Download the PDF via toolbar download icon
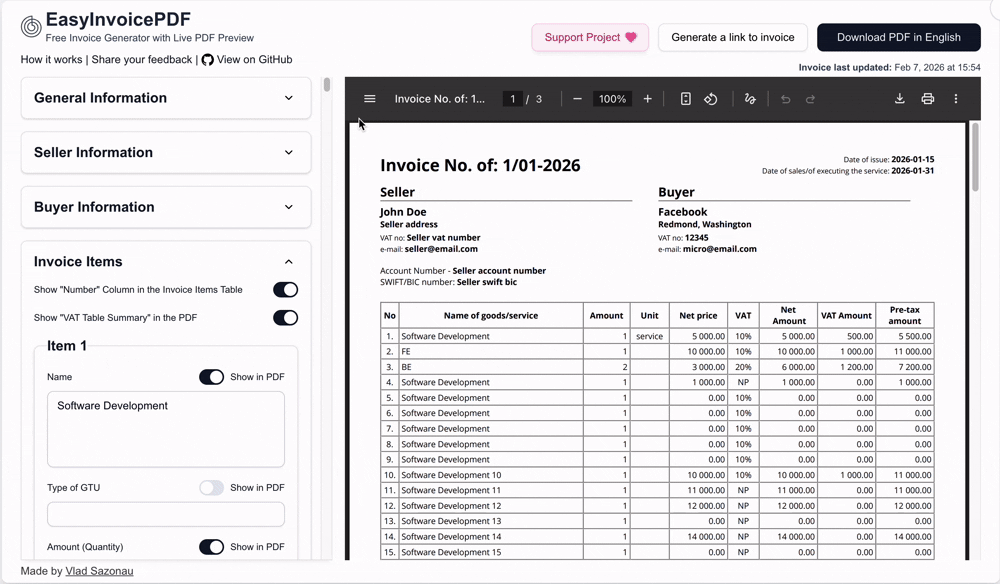This screenshot has width=1000, height=584. point(899,98)
